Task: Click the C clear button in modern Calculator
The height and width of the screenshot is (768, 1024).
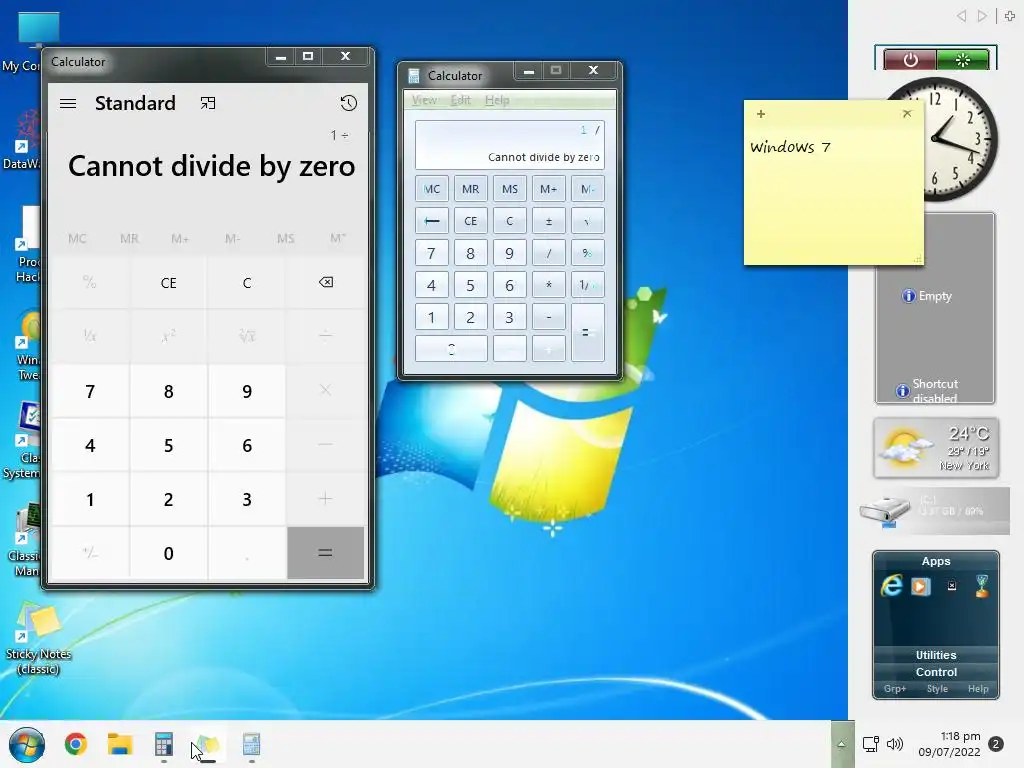Action: pyautogui.click(x=247, y=282)
